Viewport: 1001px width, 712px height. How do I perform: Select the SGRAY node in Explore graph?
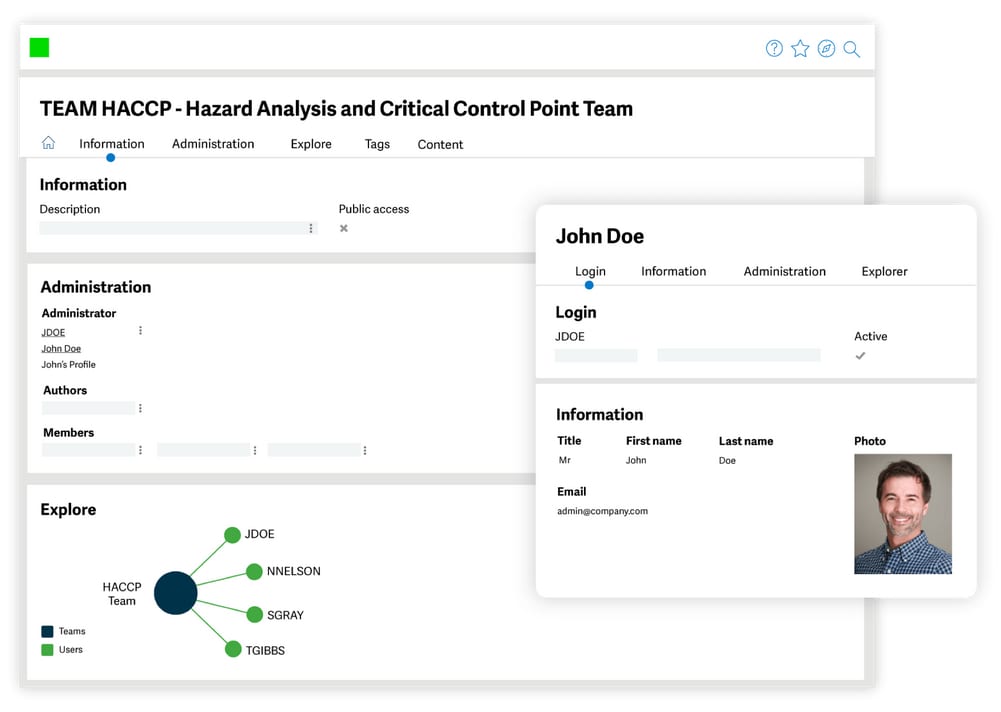[255, 615]
